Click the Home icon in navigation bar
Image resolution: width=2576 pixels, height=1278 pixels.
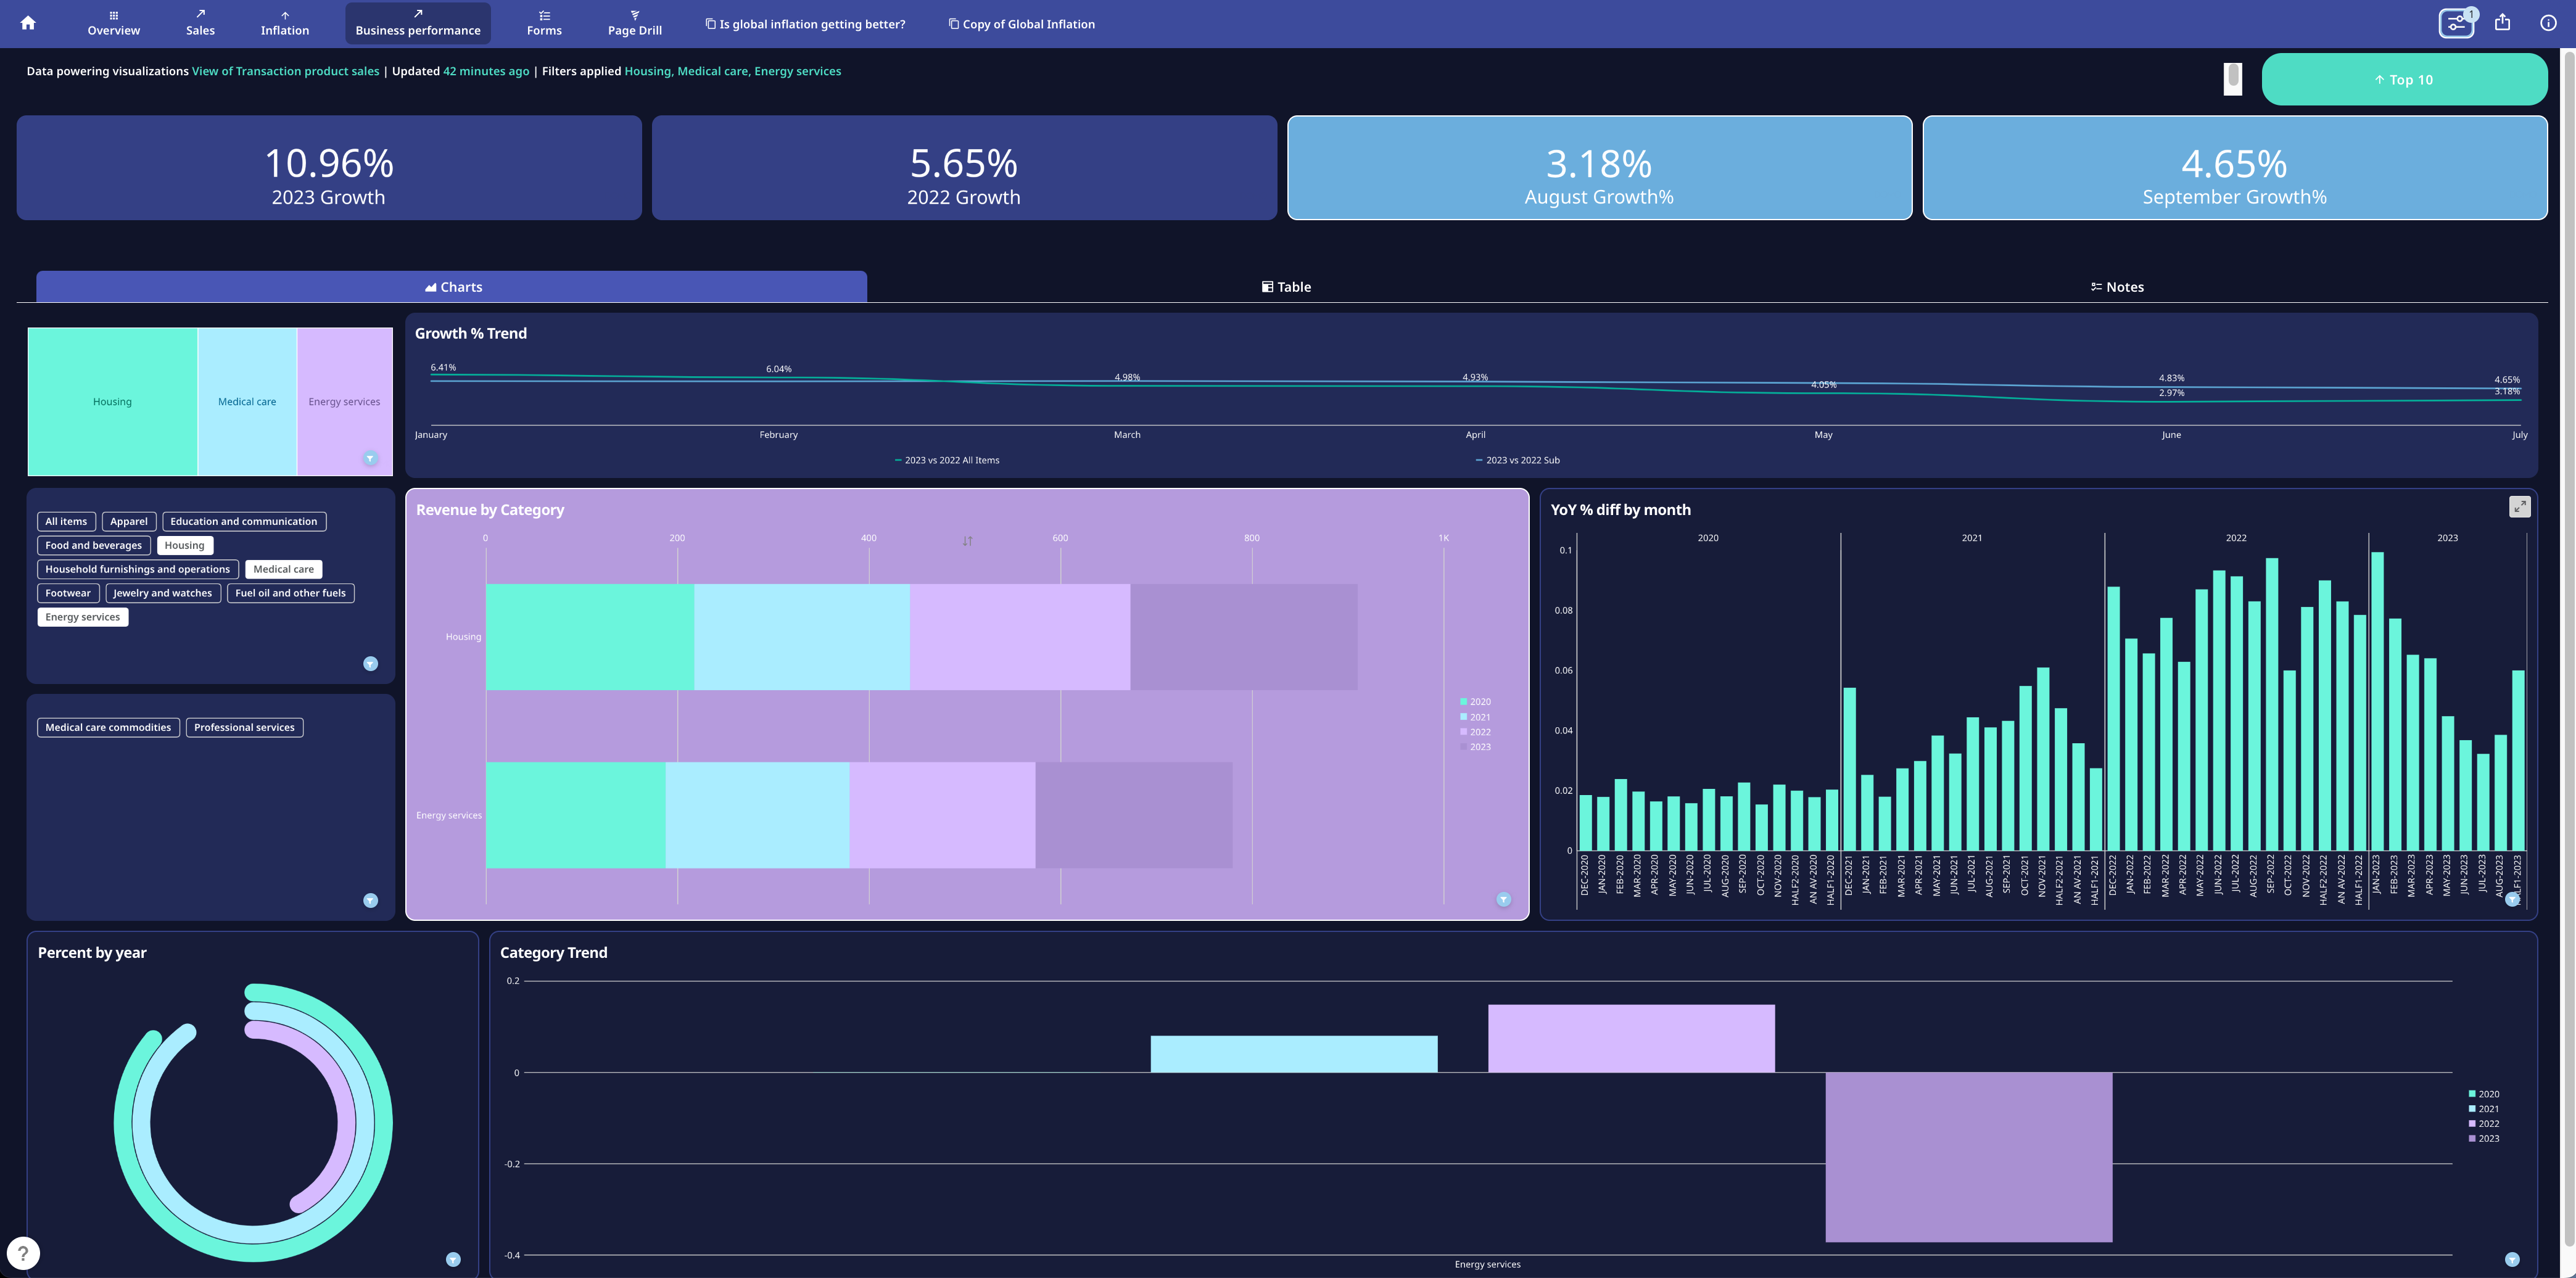(x=28, y=23)
